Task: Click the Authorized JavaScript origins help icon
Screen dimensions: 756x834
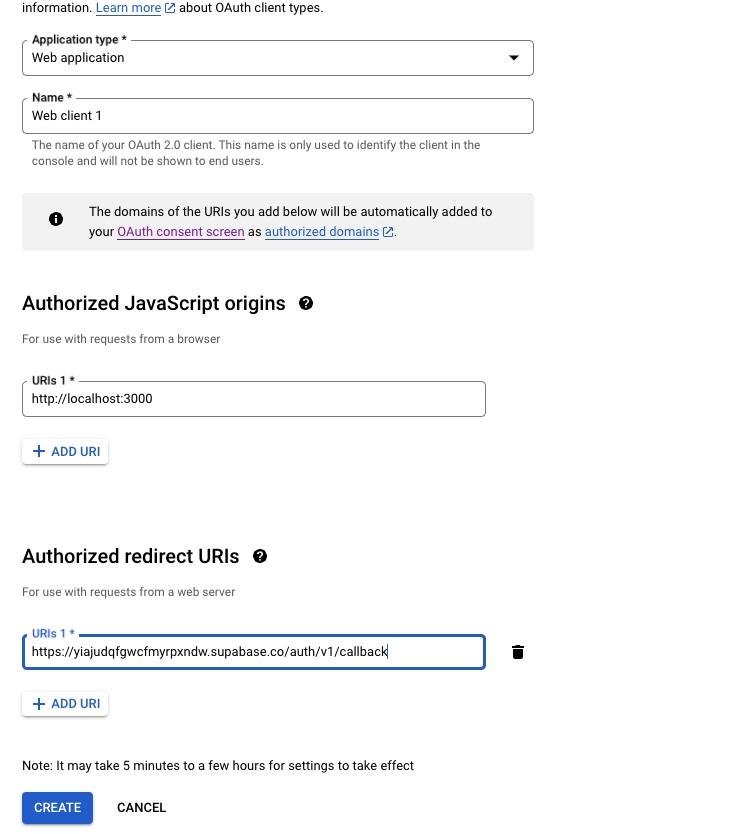Action: pos(306,303)
